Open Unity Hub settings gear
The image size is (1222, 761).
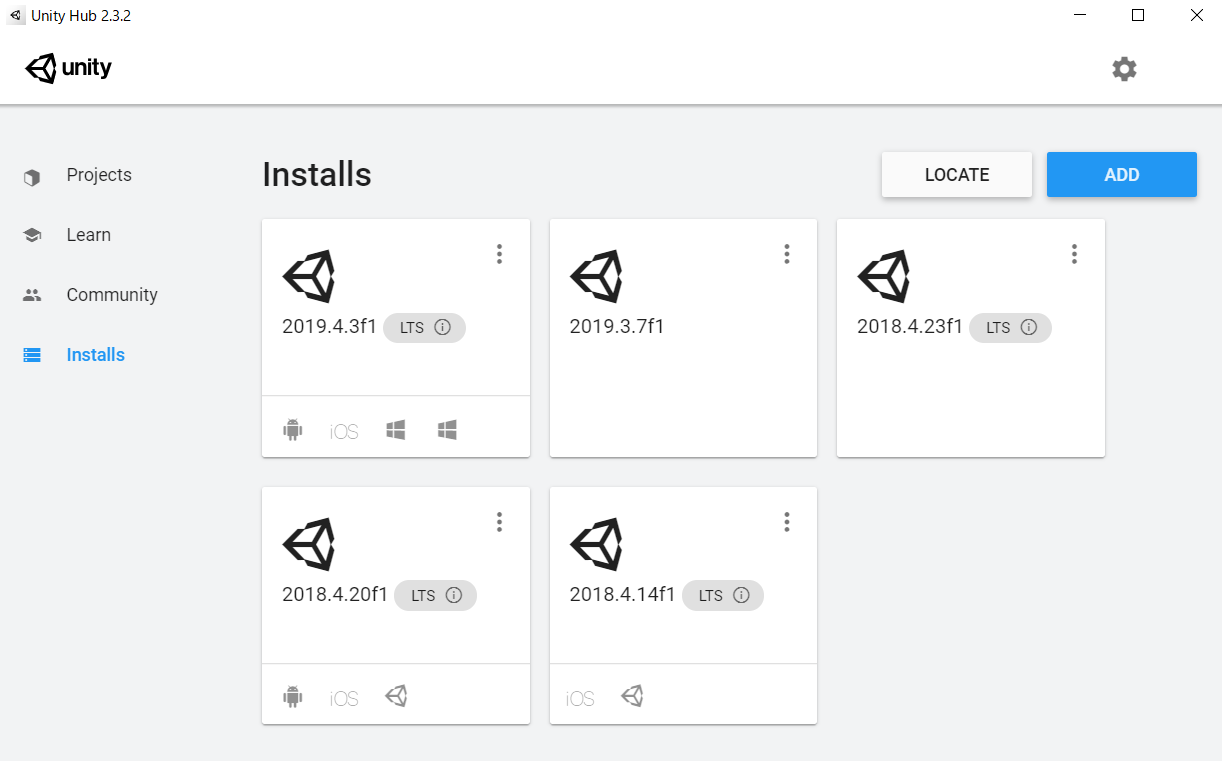(x=1124, y=69)
